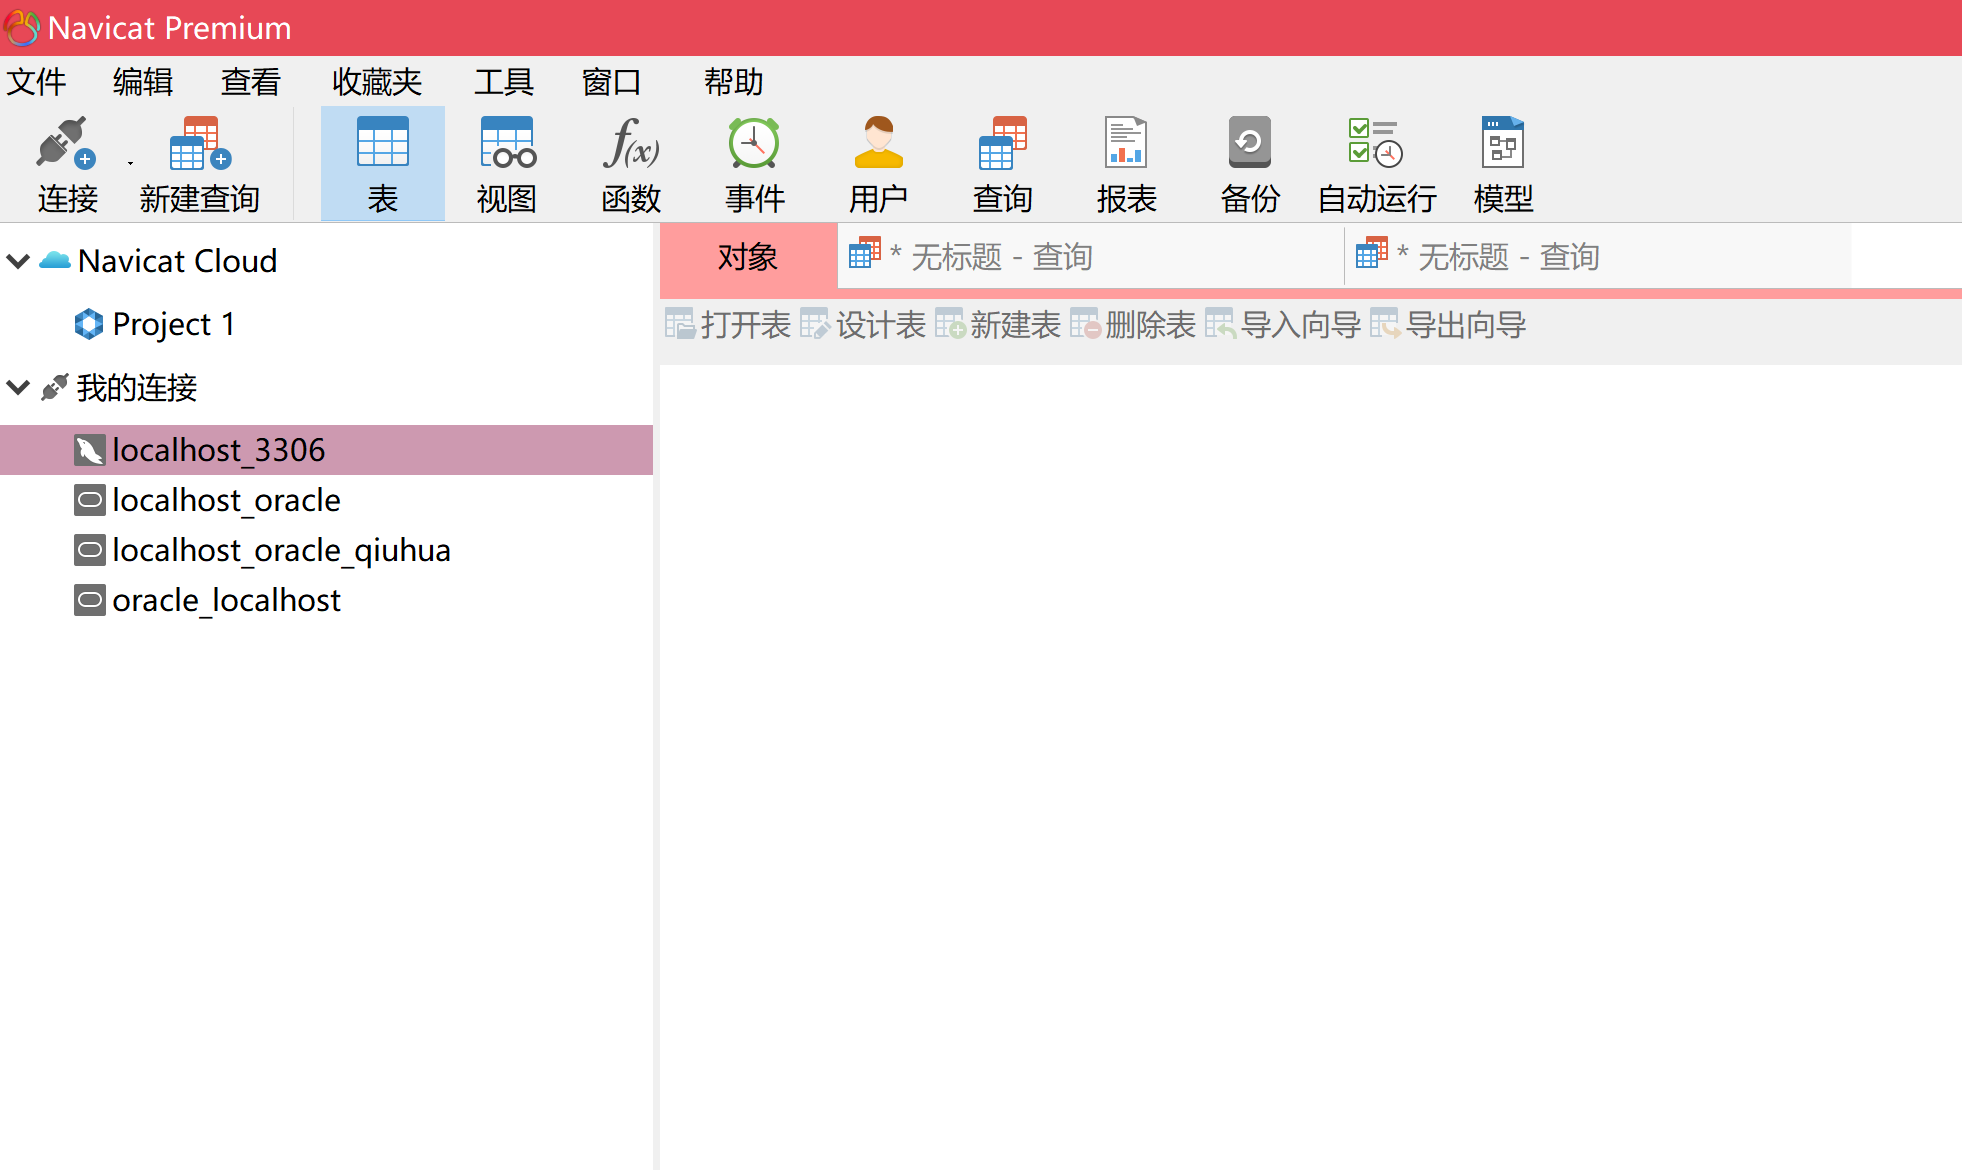Click the Export Wizard (导出向导) button
The width and height of the screenshot is (1962, 1170).
(x=1449, y=325)
